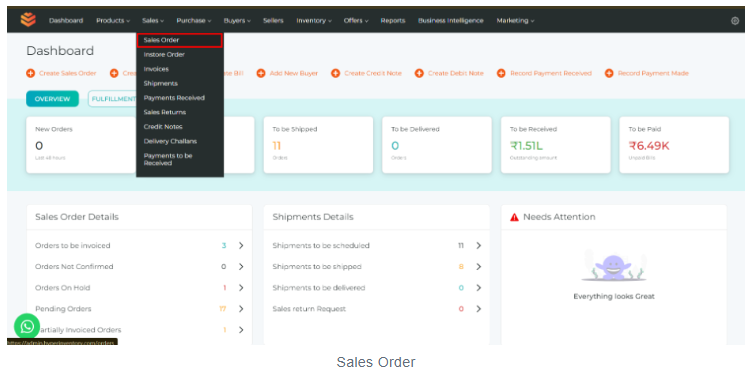Open Sales return Request arrow

click(x=478, y=309)
